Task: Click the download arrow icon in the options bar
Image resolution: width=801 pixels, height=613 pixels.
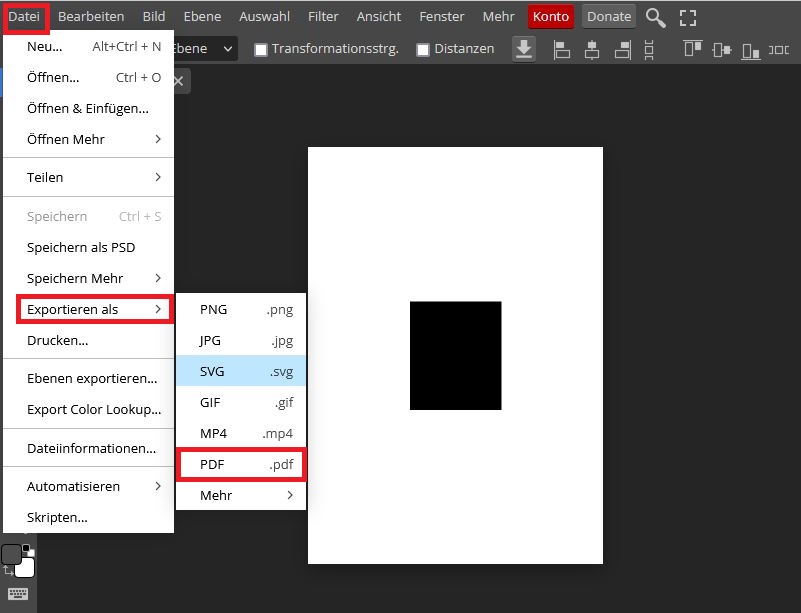Action: point(524,49)
